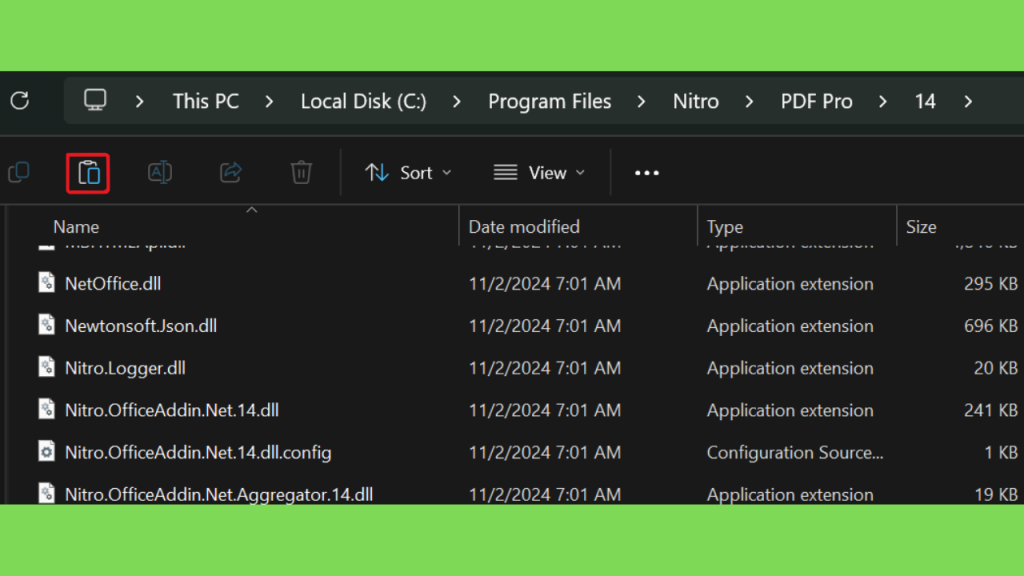
Task: Sort by the Size column header
Action: tap(921, 227)
